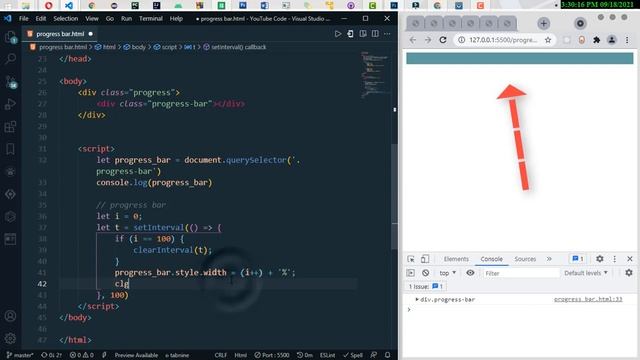The image size is (640, 360).
Task: Open the Extensions view in activity bar
Action: click(11, 127)
